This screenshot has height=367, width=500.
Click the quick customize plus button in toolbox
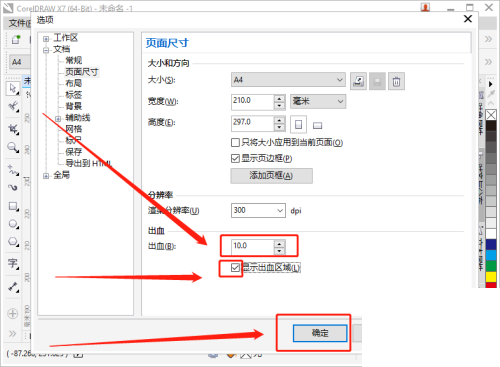tap(13, 314)
